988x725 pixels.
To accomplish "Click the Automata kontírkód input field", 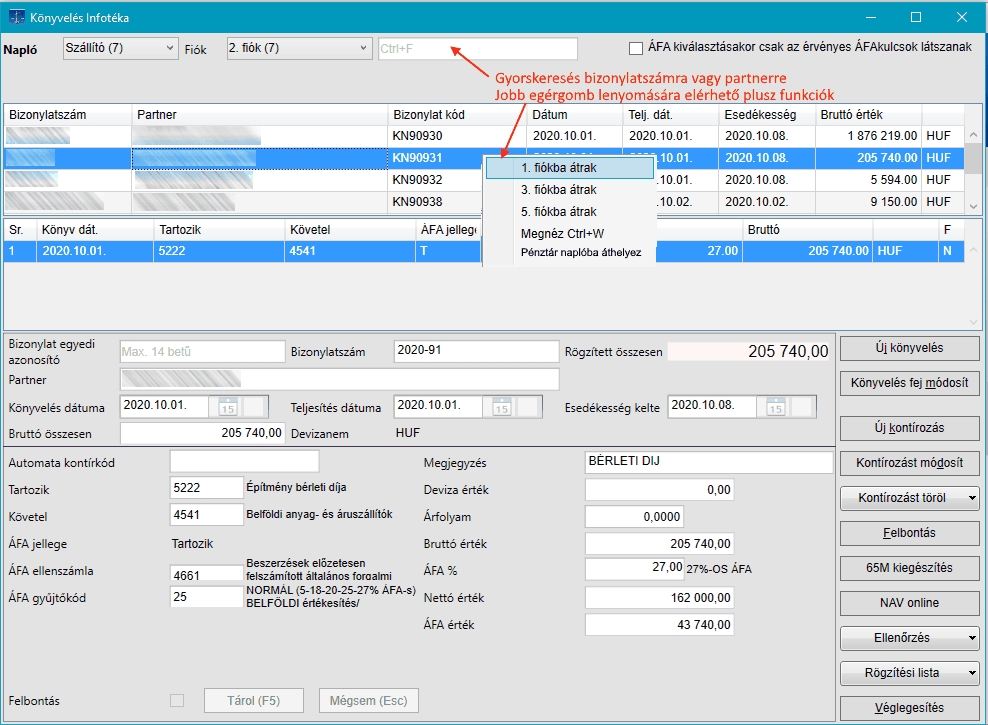I will 244,462.
